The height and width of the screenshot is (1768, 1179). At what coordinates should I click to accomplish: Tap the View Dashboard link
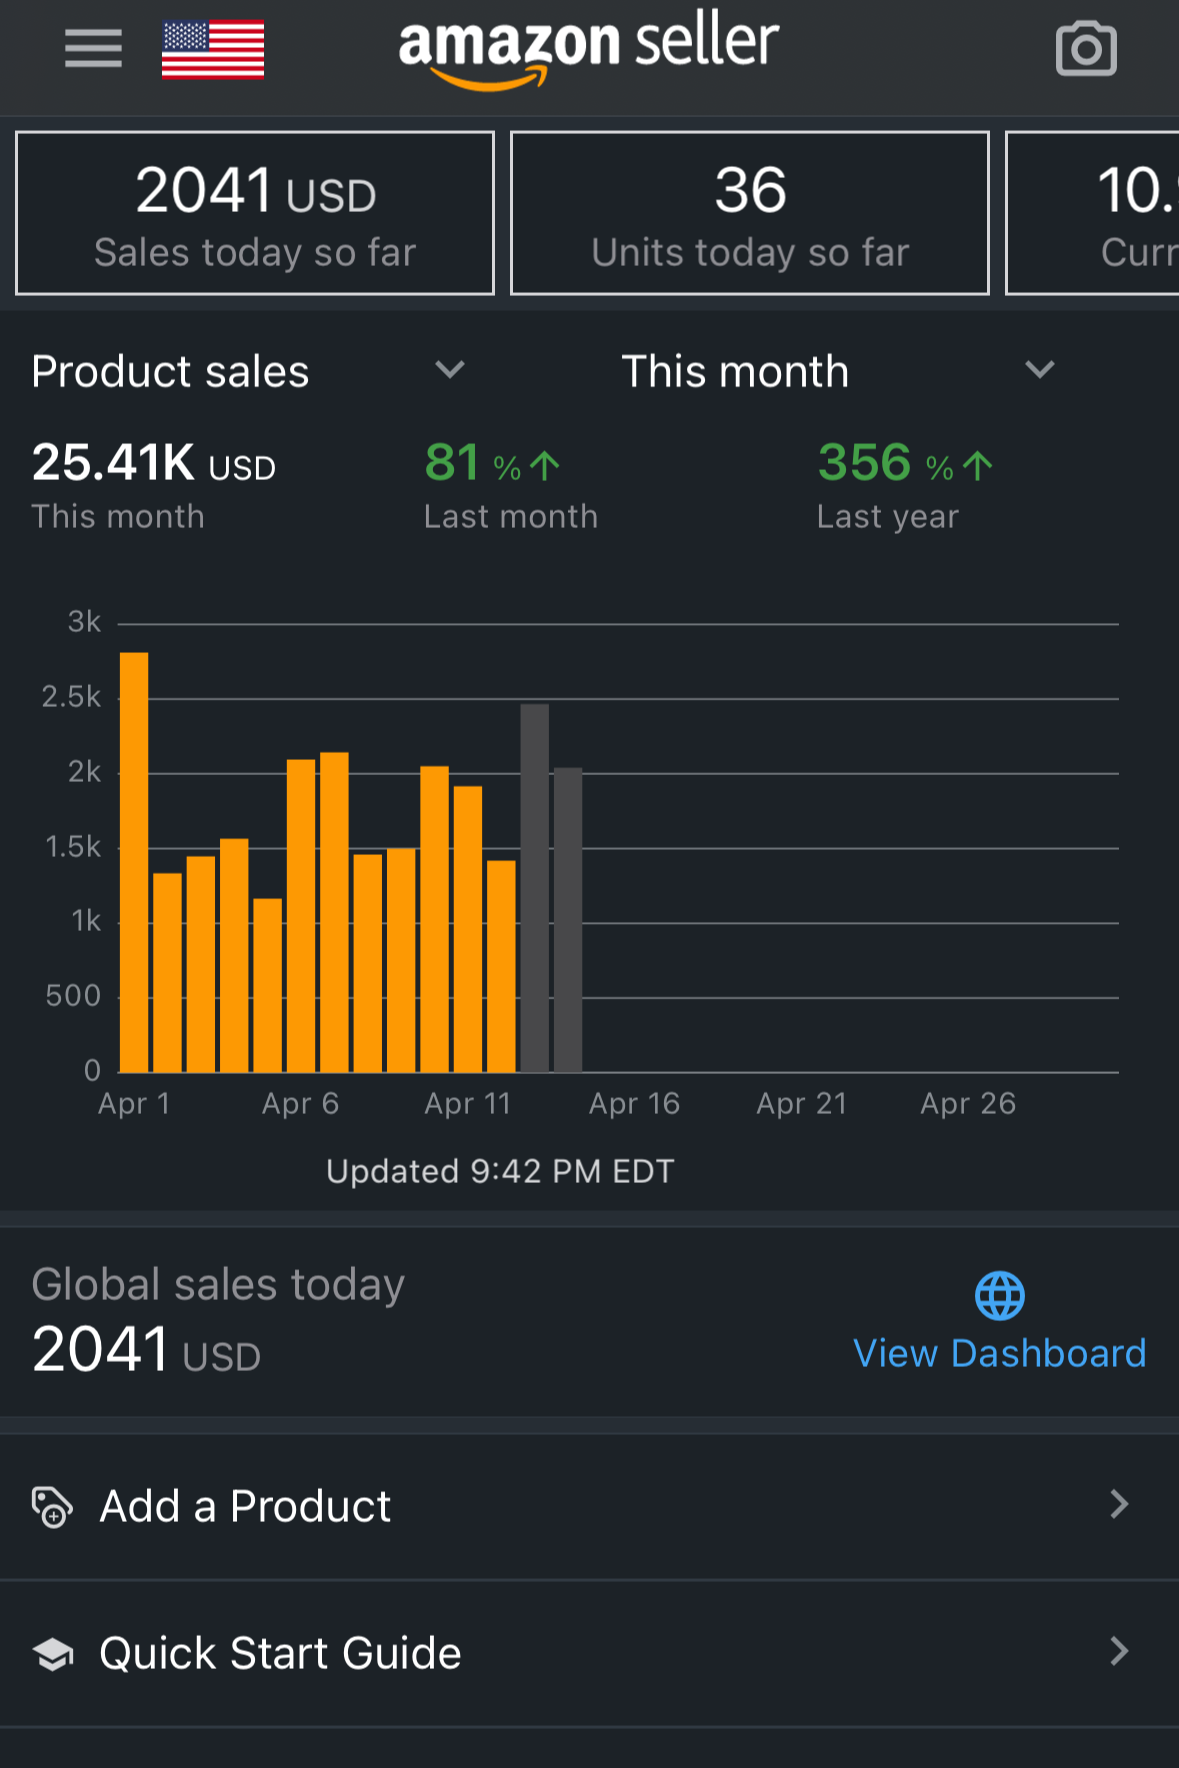click(x=999, y=1353)
